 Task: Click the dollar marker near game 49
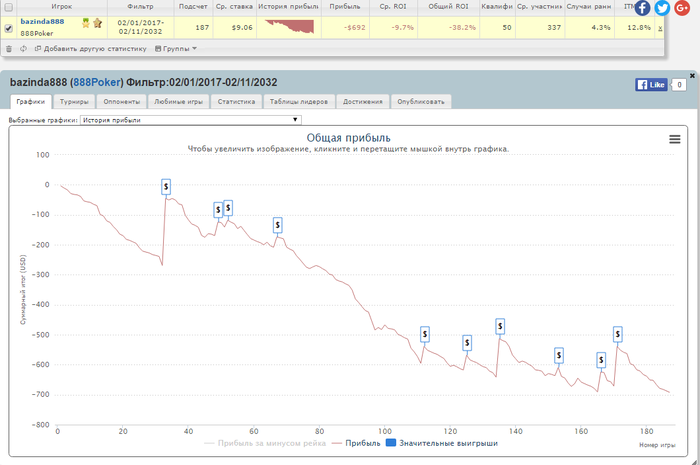tap(218, 209)
